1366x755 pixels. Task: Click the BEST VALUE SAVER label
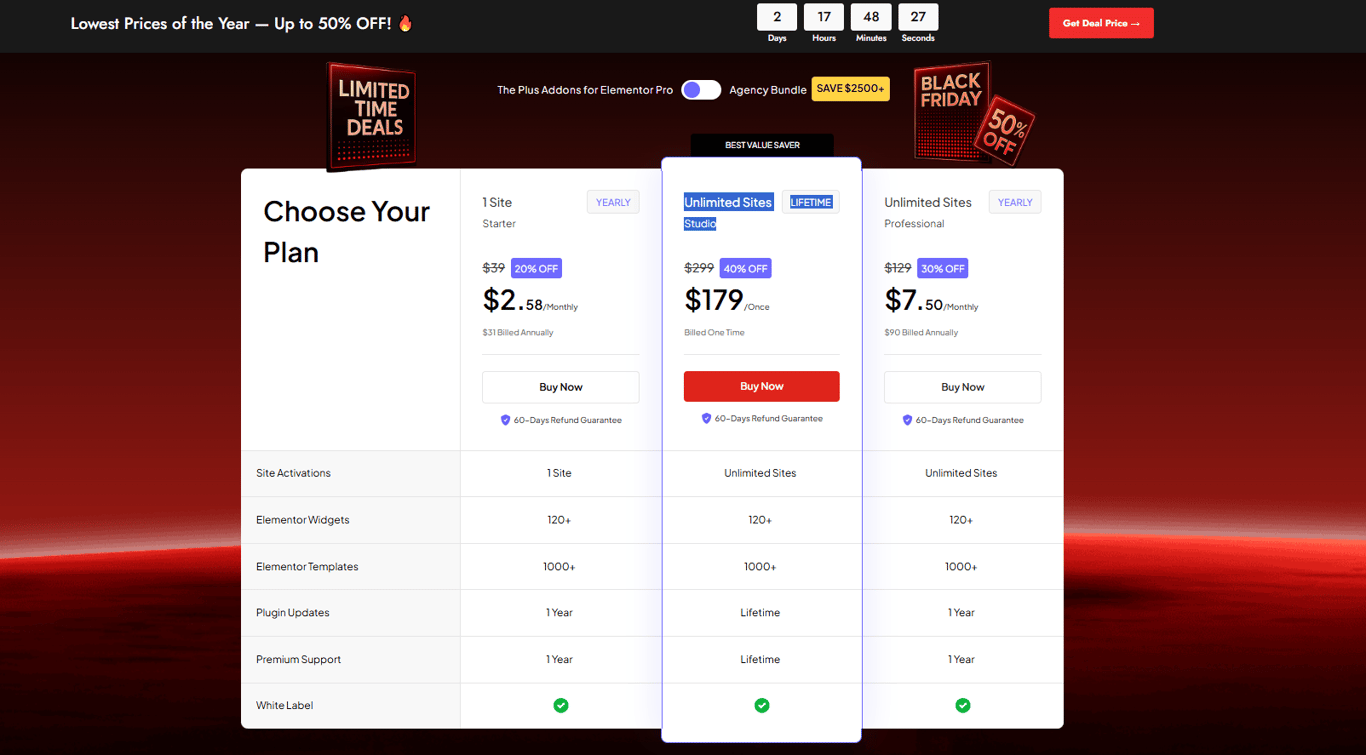pos(762,145)
